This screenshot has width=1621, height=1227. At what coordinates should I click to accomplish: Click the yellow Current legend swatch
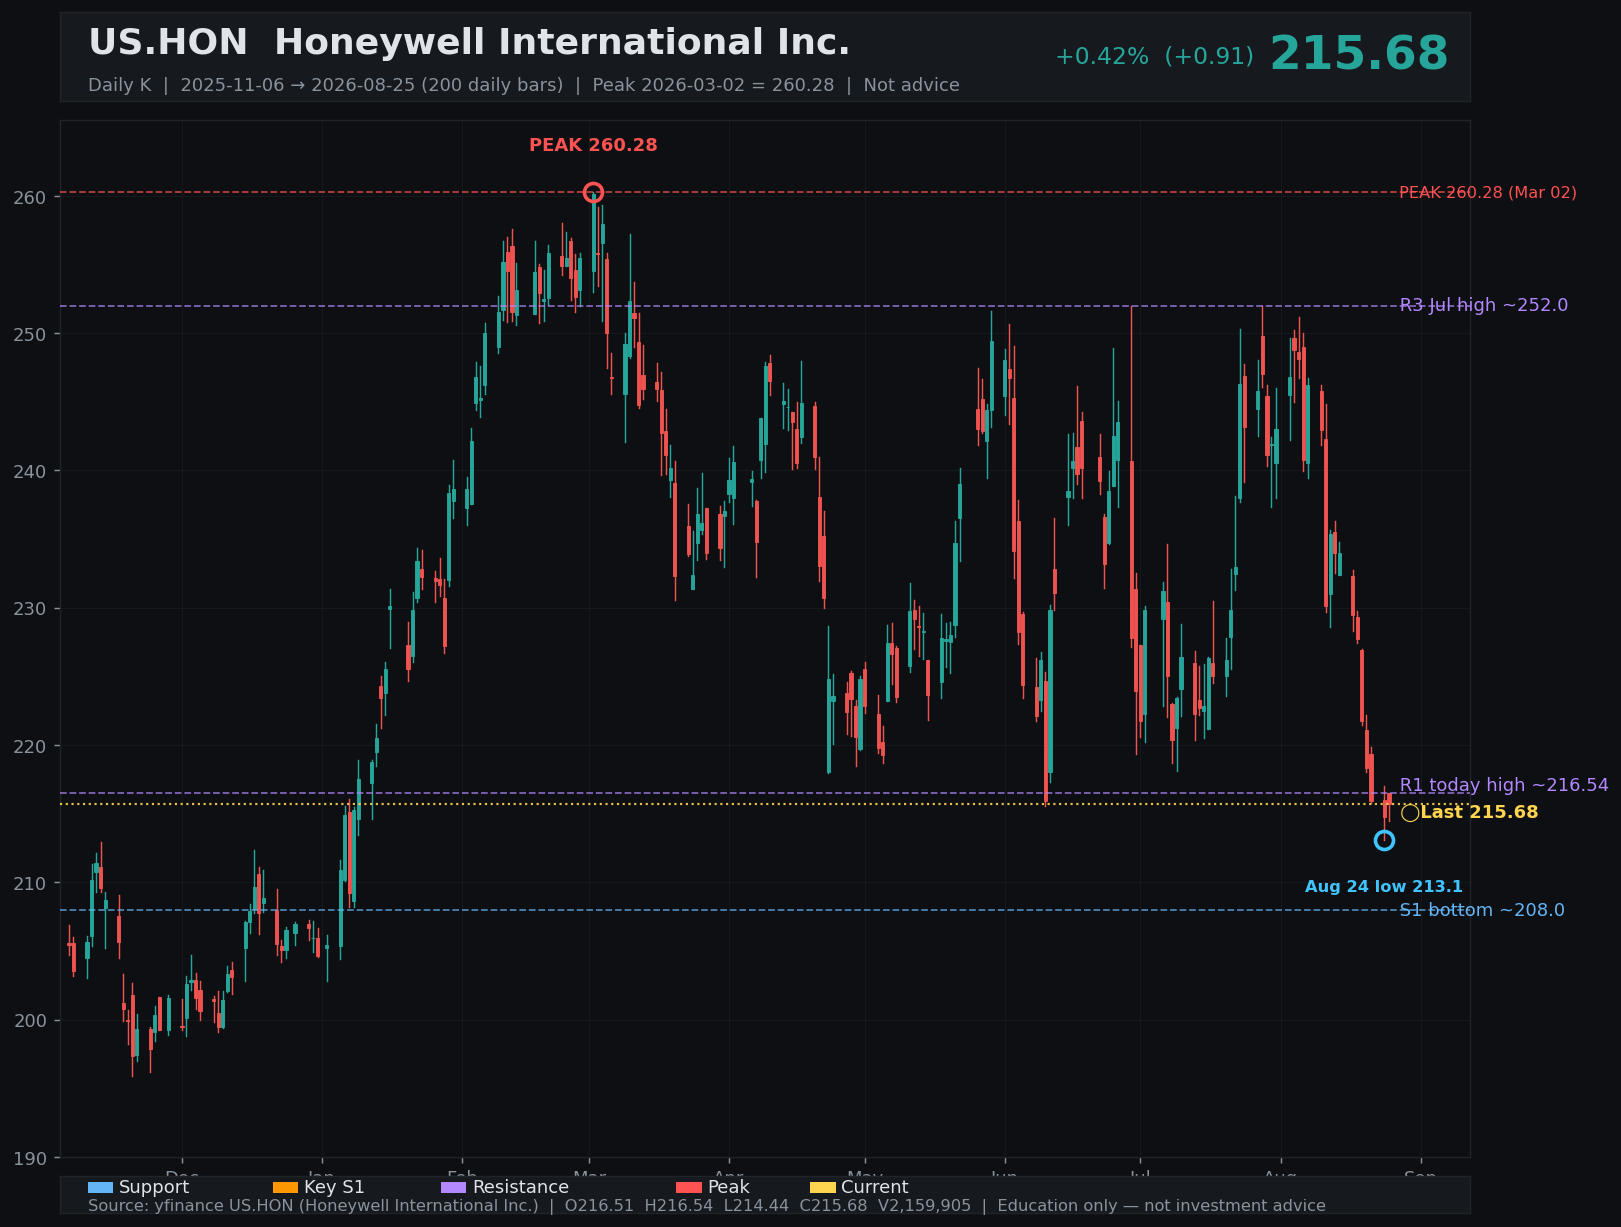pyautogui.click(x=822, y=1187)
